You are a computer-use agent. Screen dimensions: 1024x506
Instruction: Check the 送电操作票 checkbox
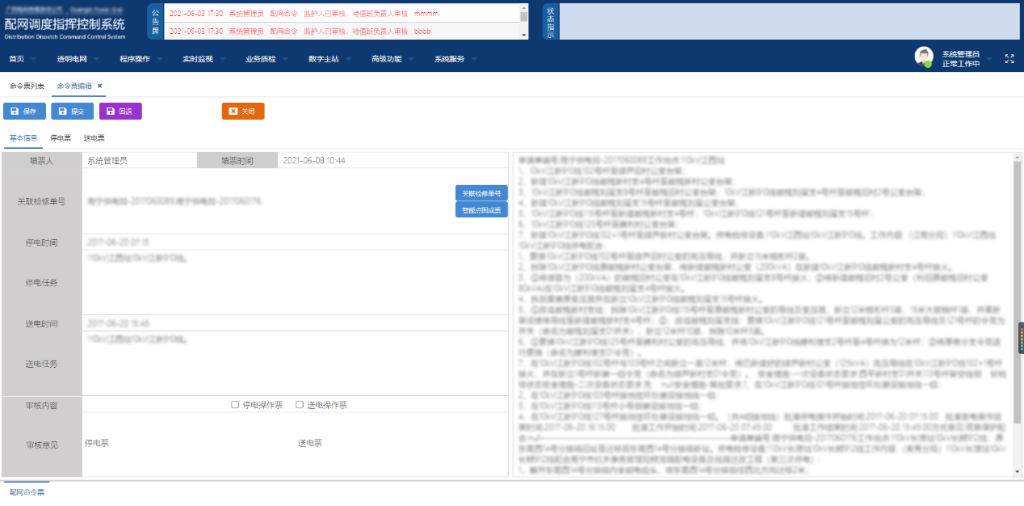click(x=300, y=405)
